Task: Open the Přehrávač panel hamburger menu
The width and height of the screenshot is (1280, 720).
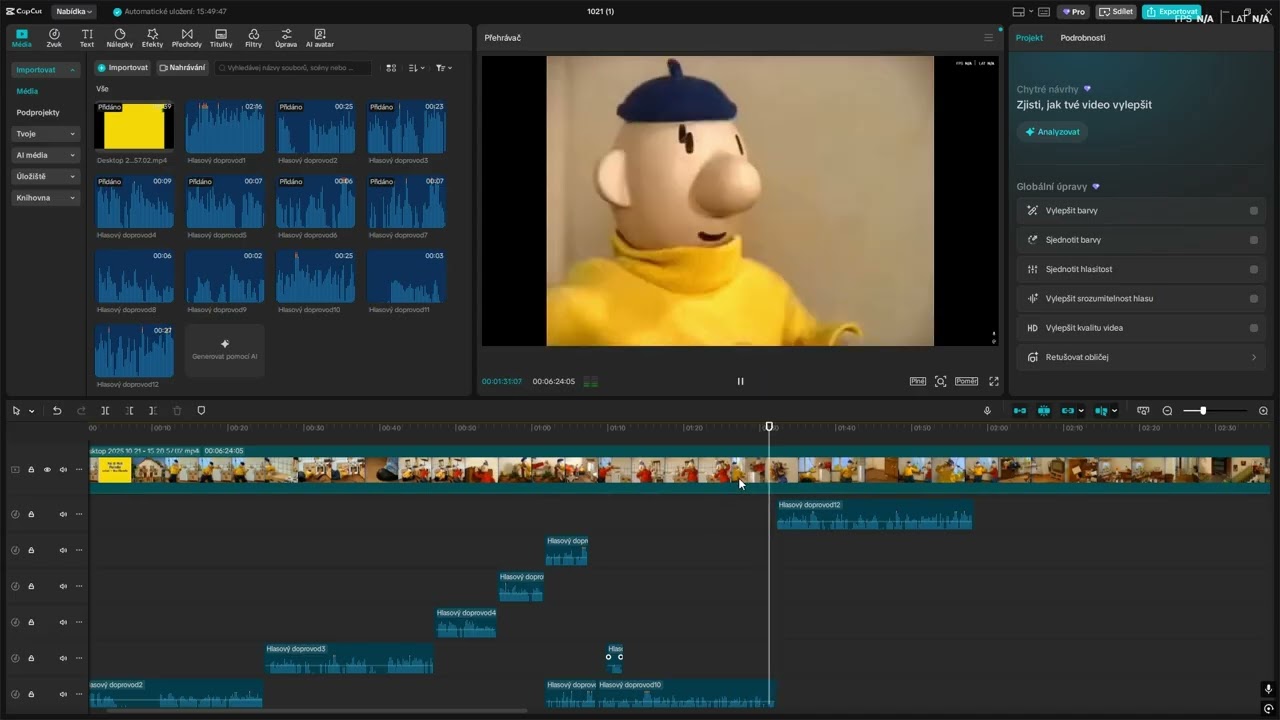Action: pyautogui.click(x=989, y=38)
